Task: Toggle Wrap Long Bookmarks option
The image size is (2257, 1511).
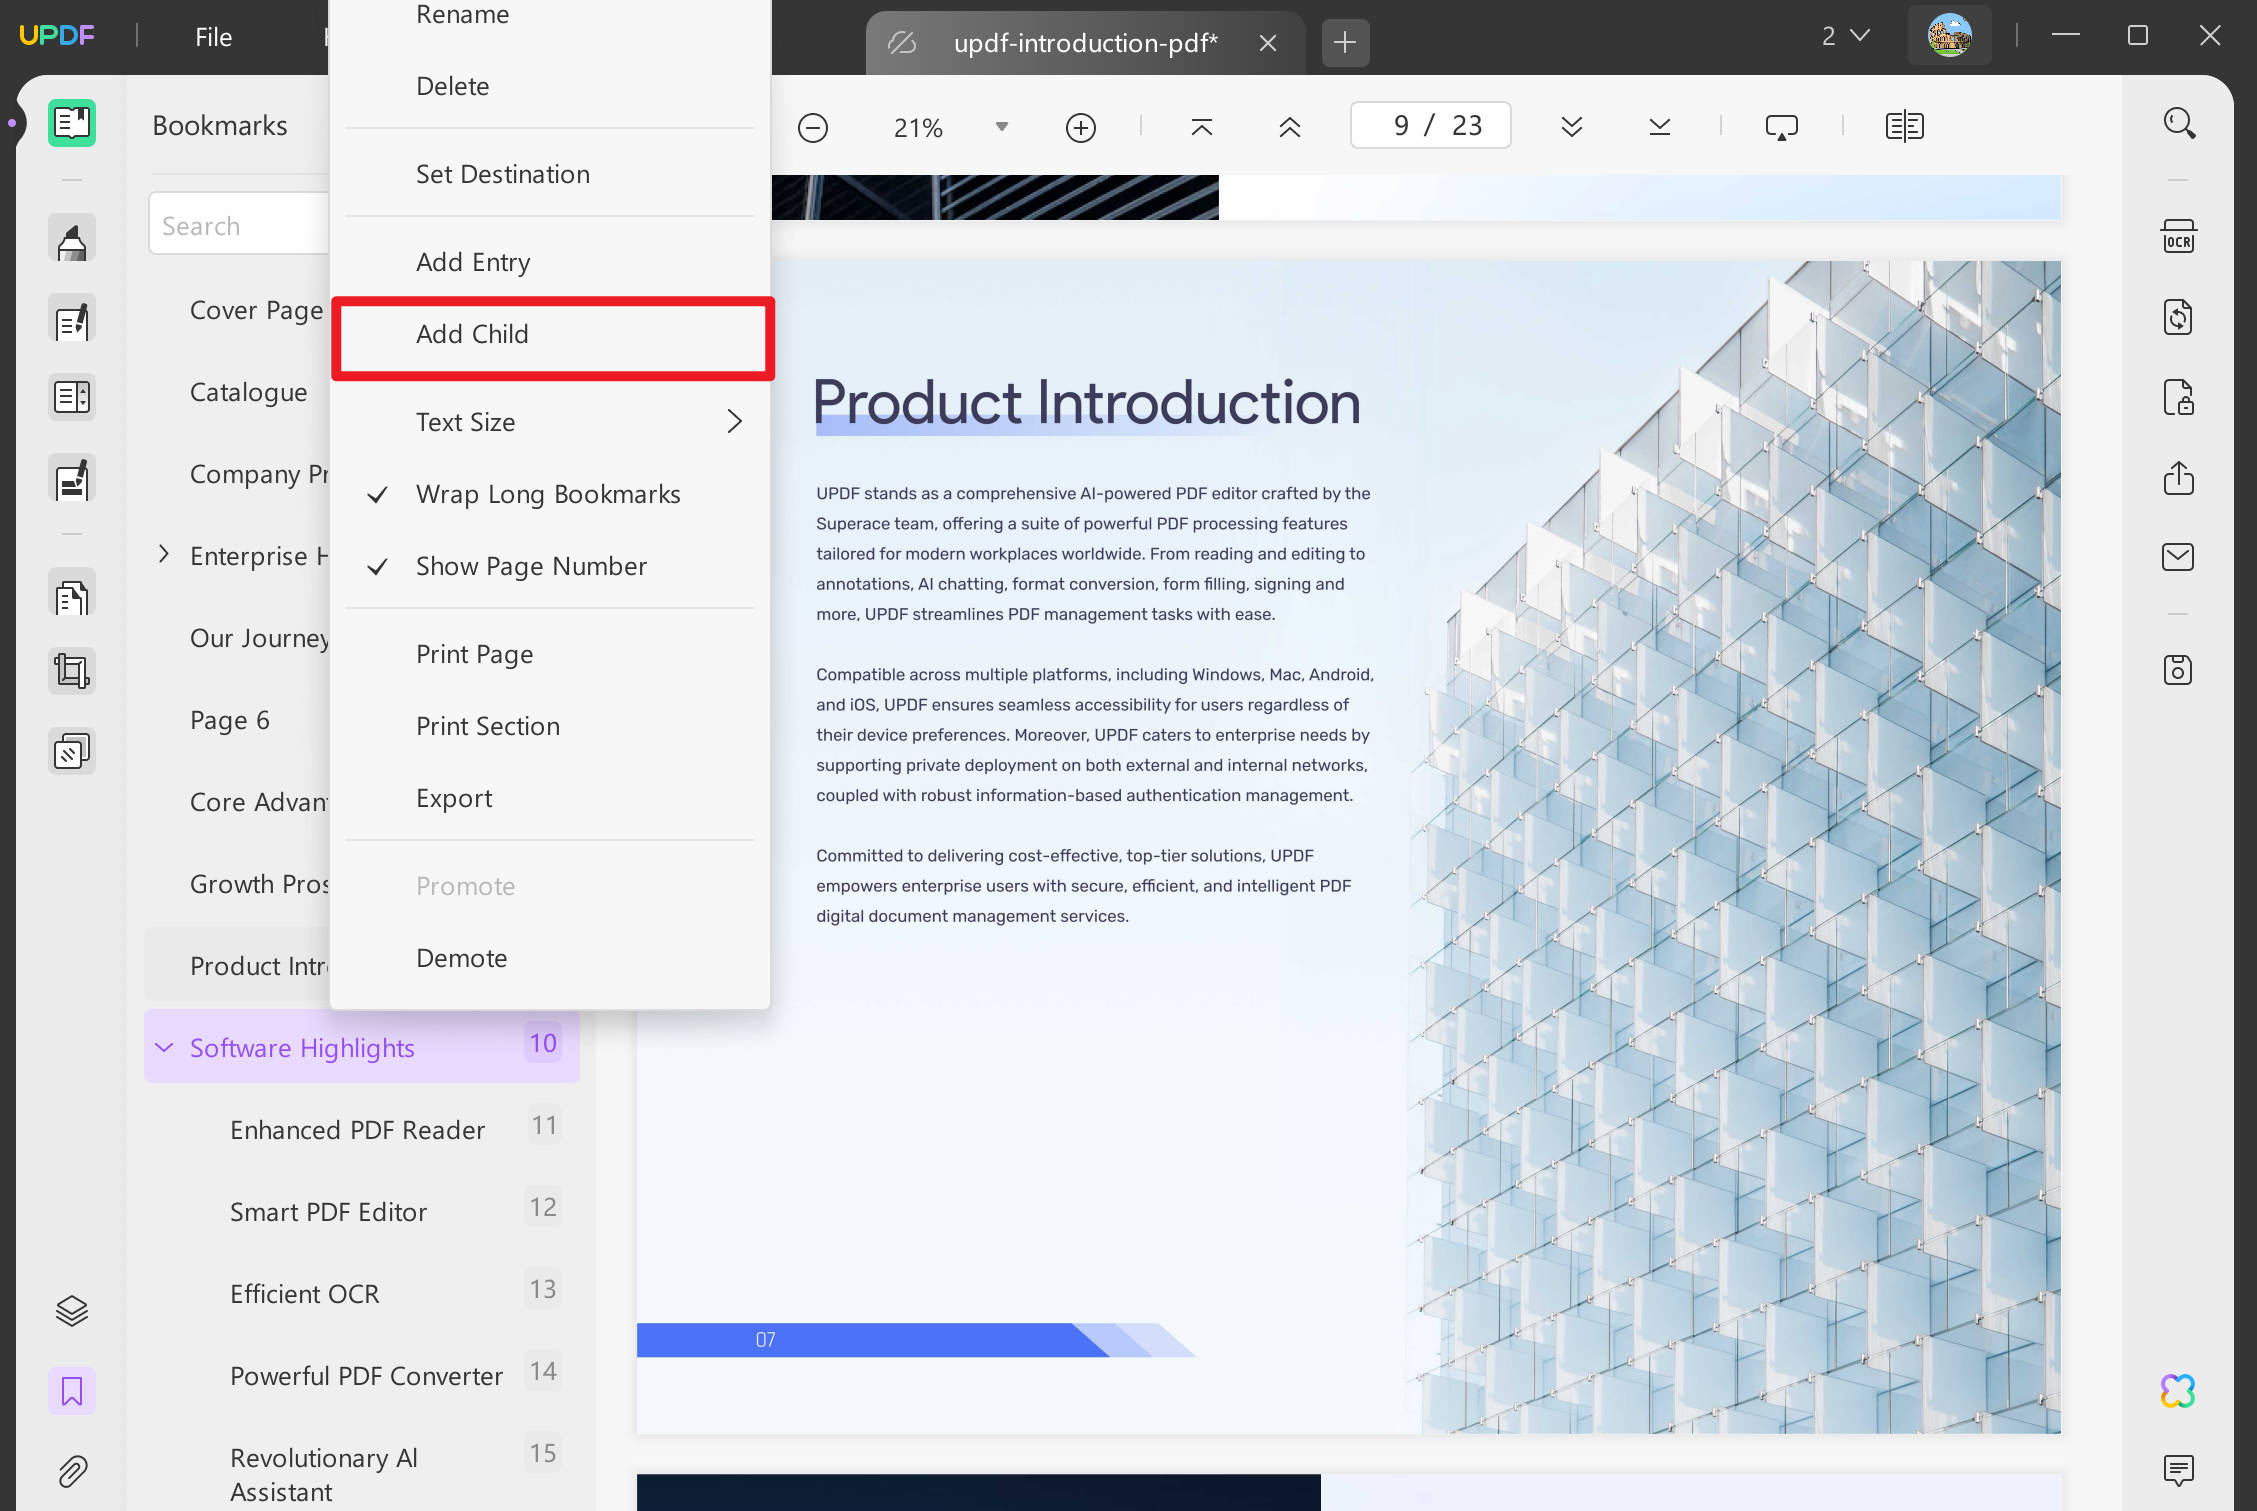Action: tap(548, 494)
